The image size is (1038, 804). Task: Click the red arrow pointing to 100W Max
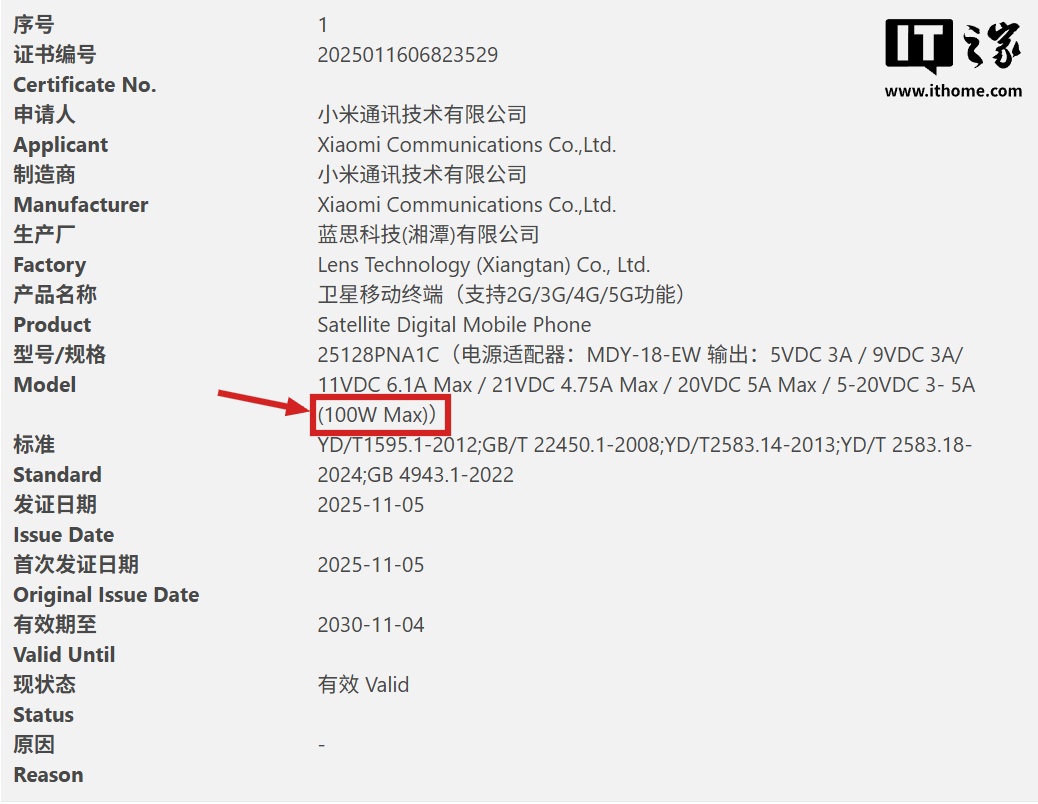pos(265,401)
